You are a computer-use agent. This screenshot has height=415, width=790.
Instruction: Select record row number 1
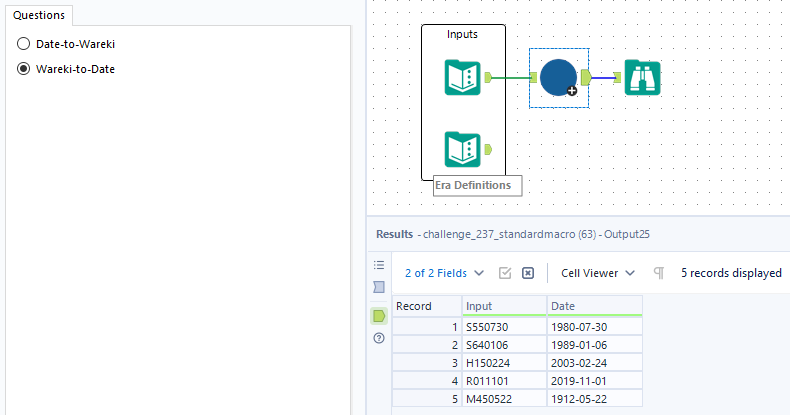pyautogui.click(x=427, y=327)
